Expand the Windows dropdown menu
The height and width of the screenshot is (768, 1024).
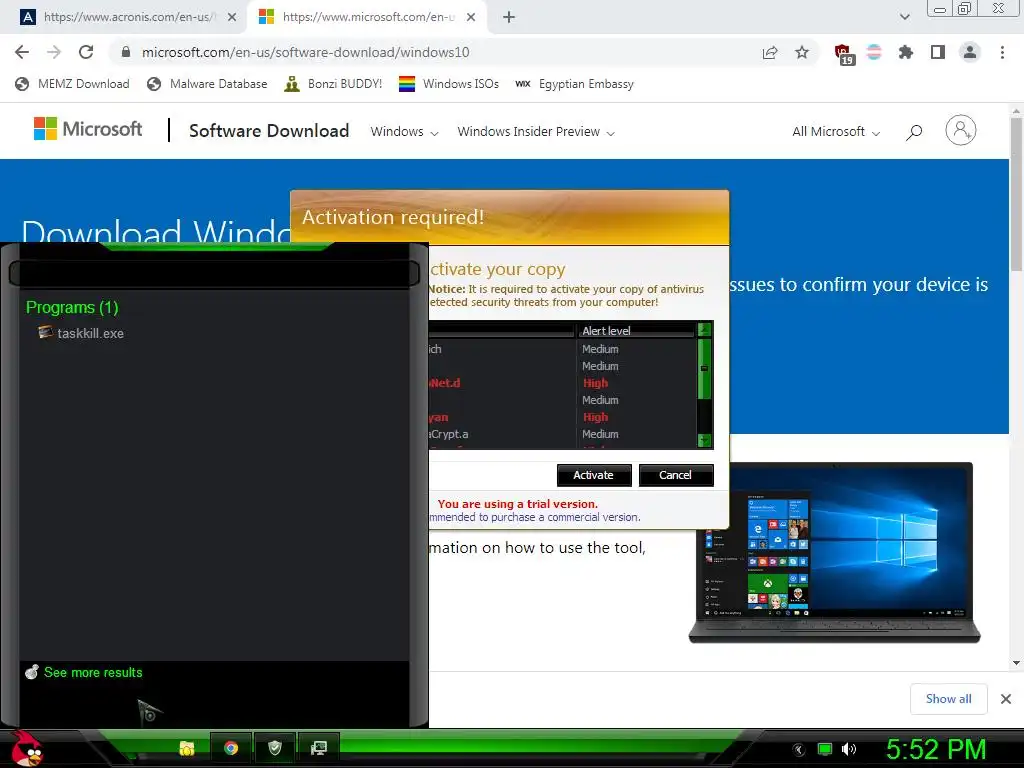(x=404, y=132)
